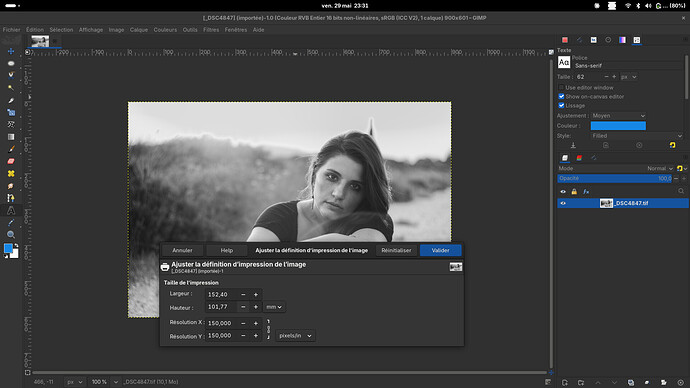Toggle the Lissage checkbox
Viewport: 690px width, 388px height.
point(562,106)
